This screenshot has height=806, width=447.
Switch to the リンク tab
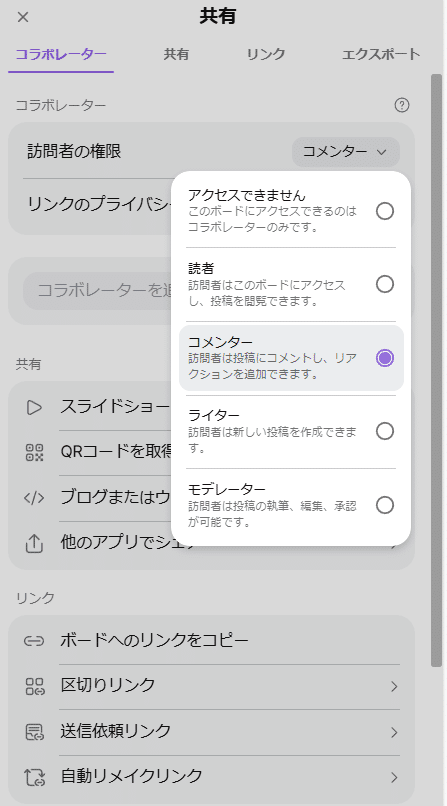[266, 54]
